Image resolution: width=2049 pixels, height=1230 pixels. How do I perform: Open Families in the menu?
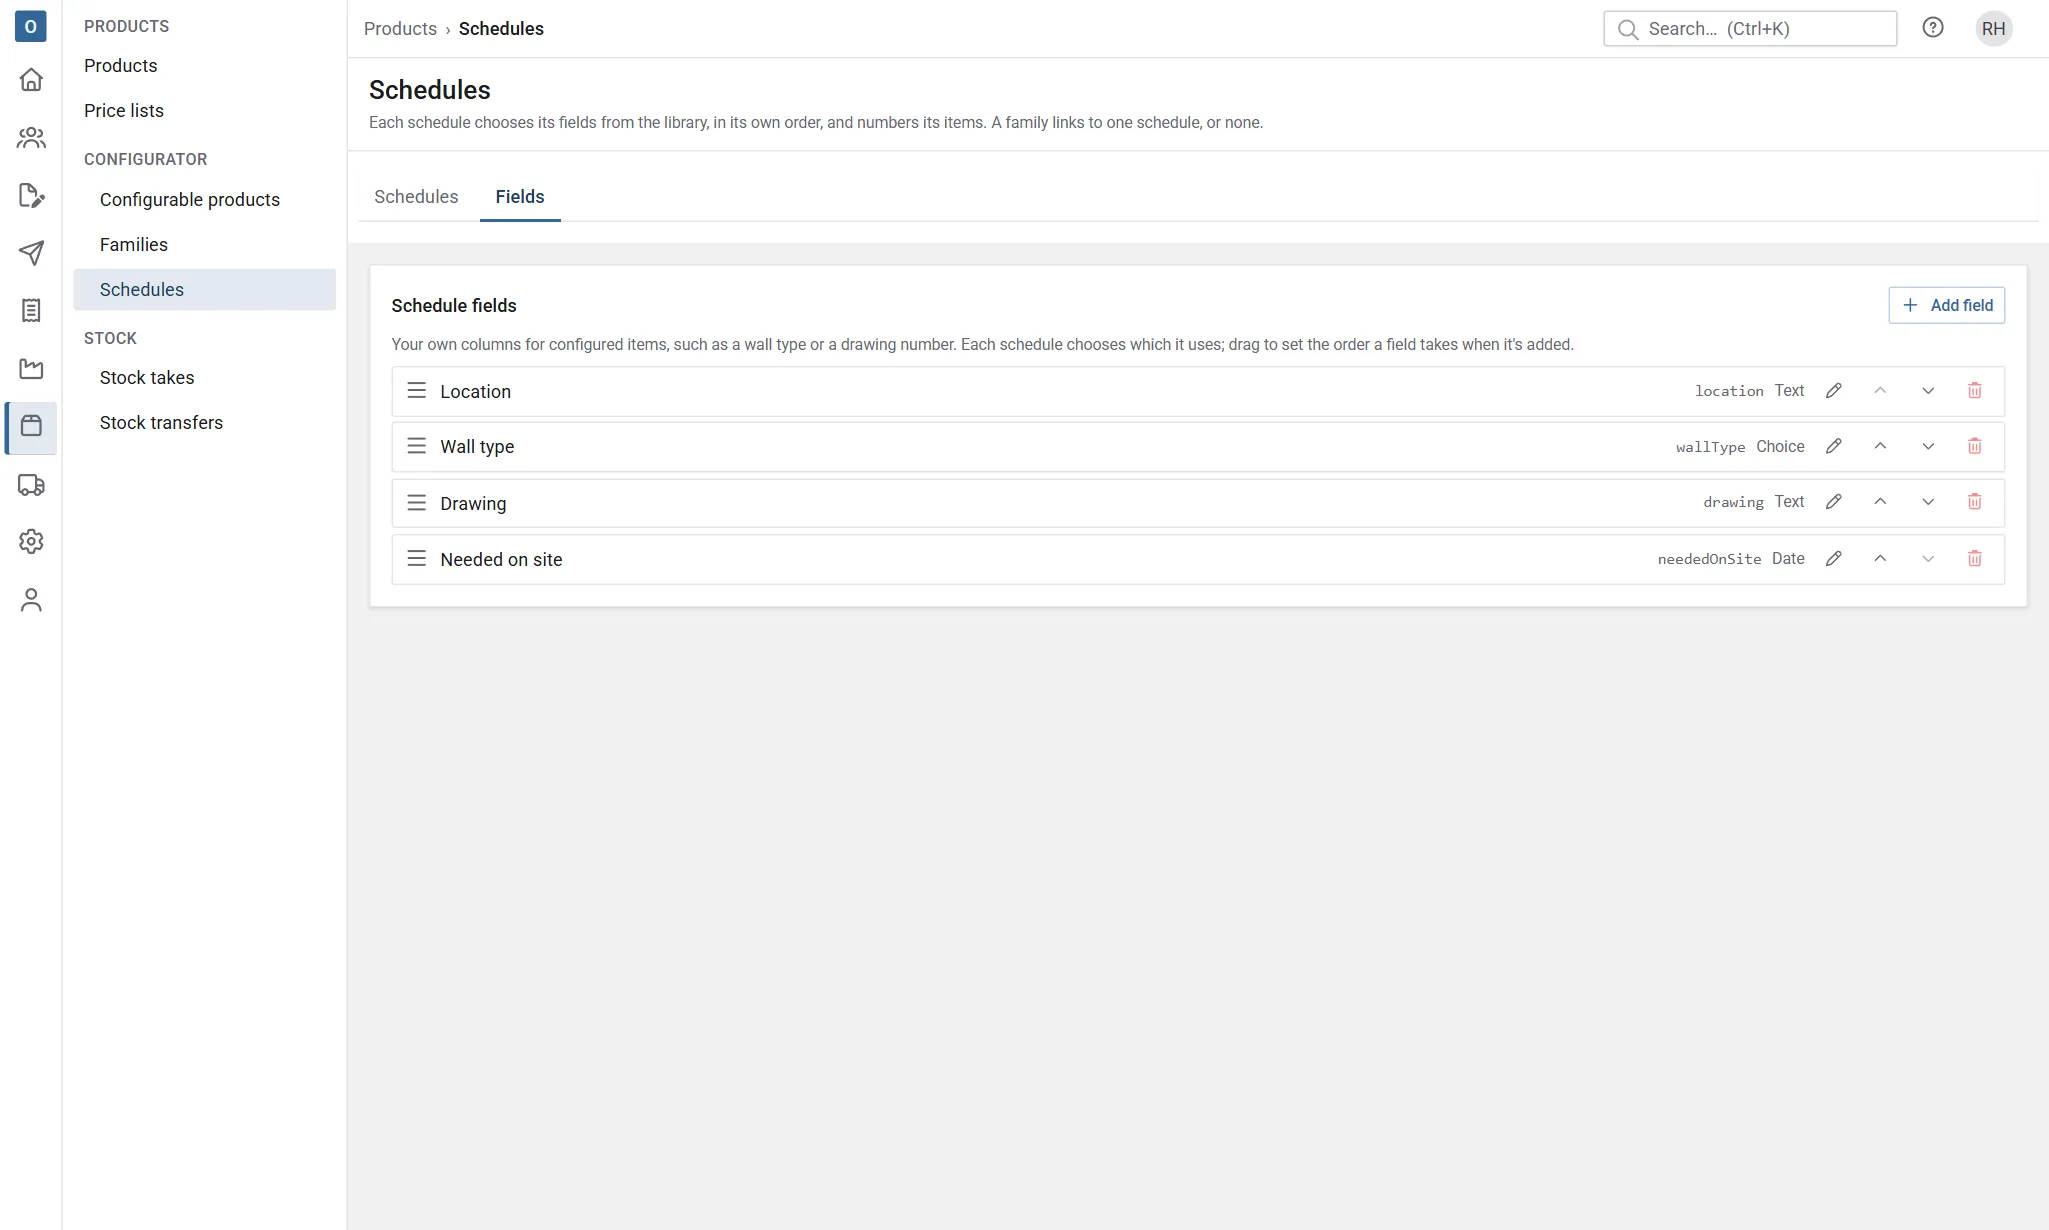pyautogui.click(x=134, y=245)
